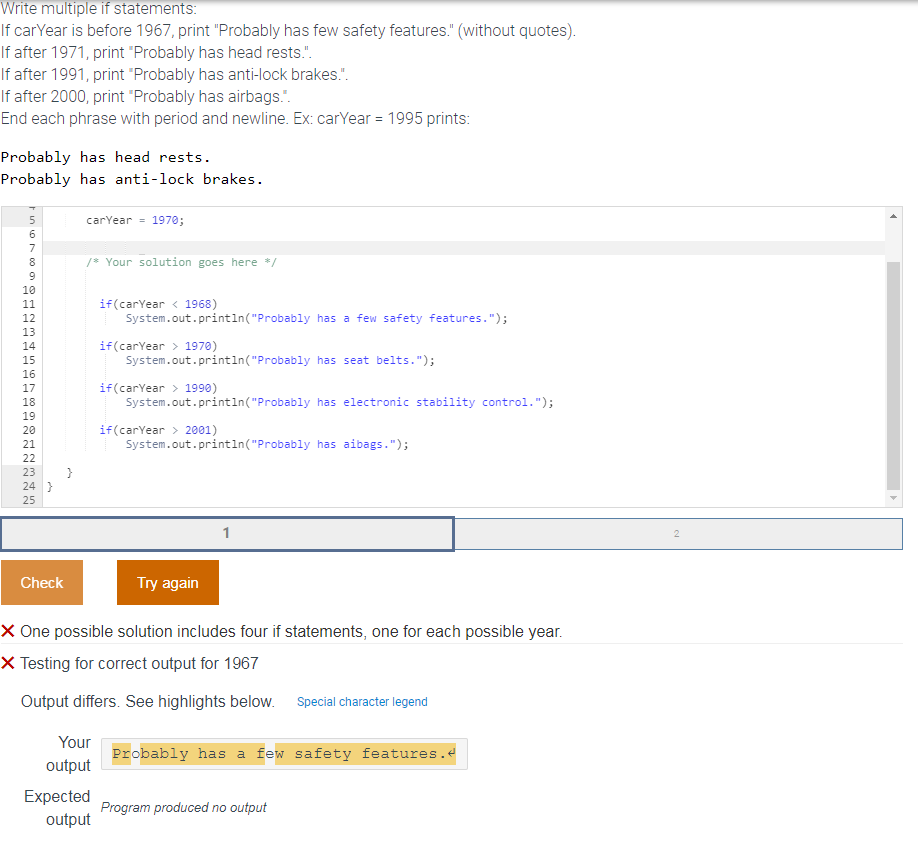The image size is (918, 843).
Task: Click the Check button
Action: coord(41,582)
